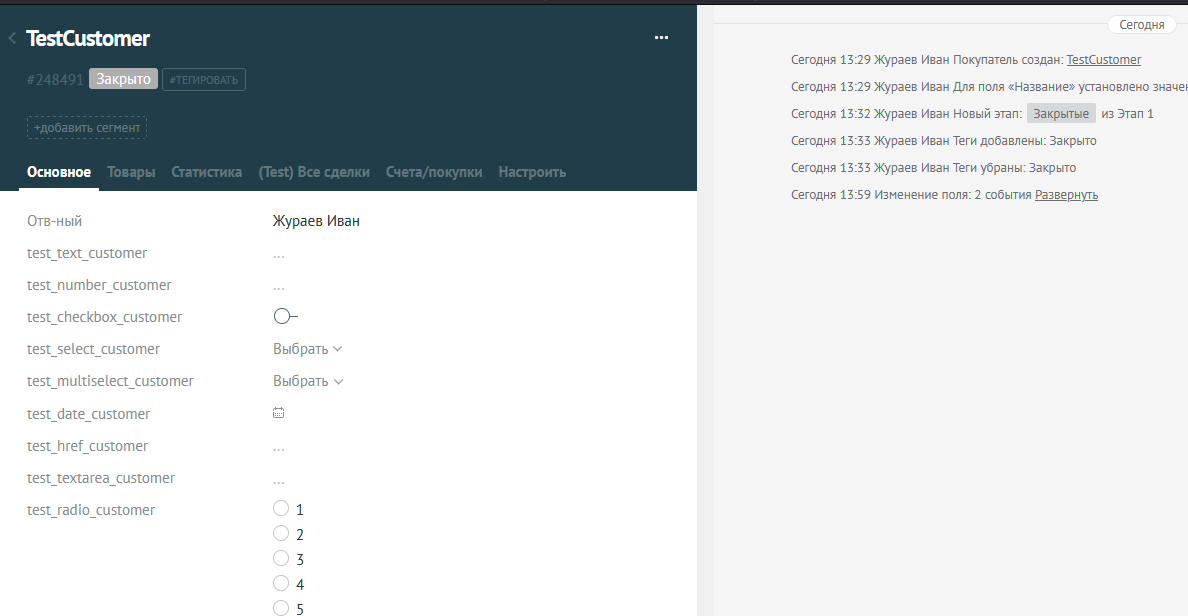1188x616 pixels.
Task: Toggle the test_checkbox_customer switch
Action: (x=286, y=316)
